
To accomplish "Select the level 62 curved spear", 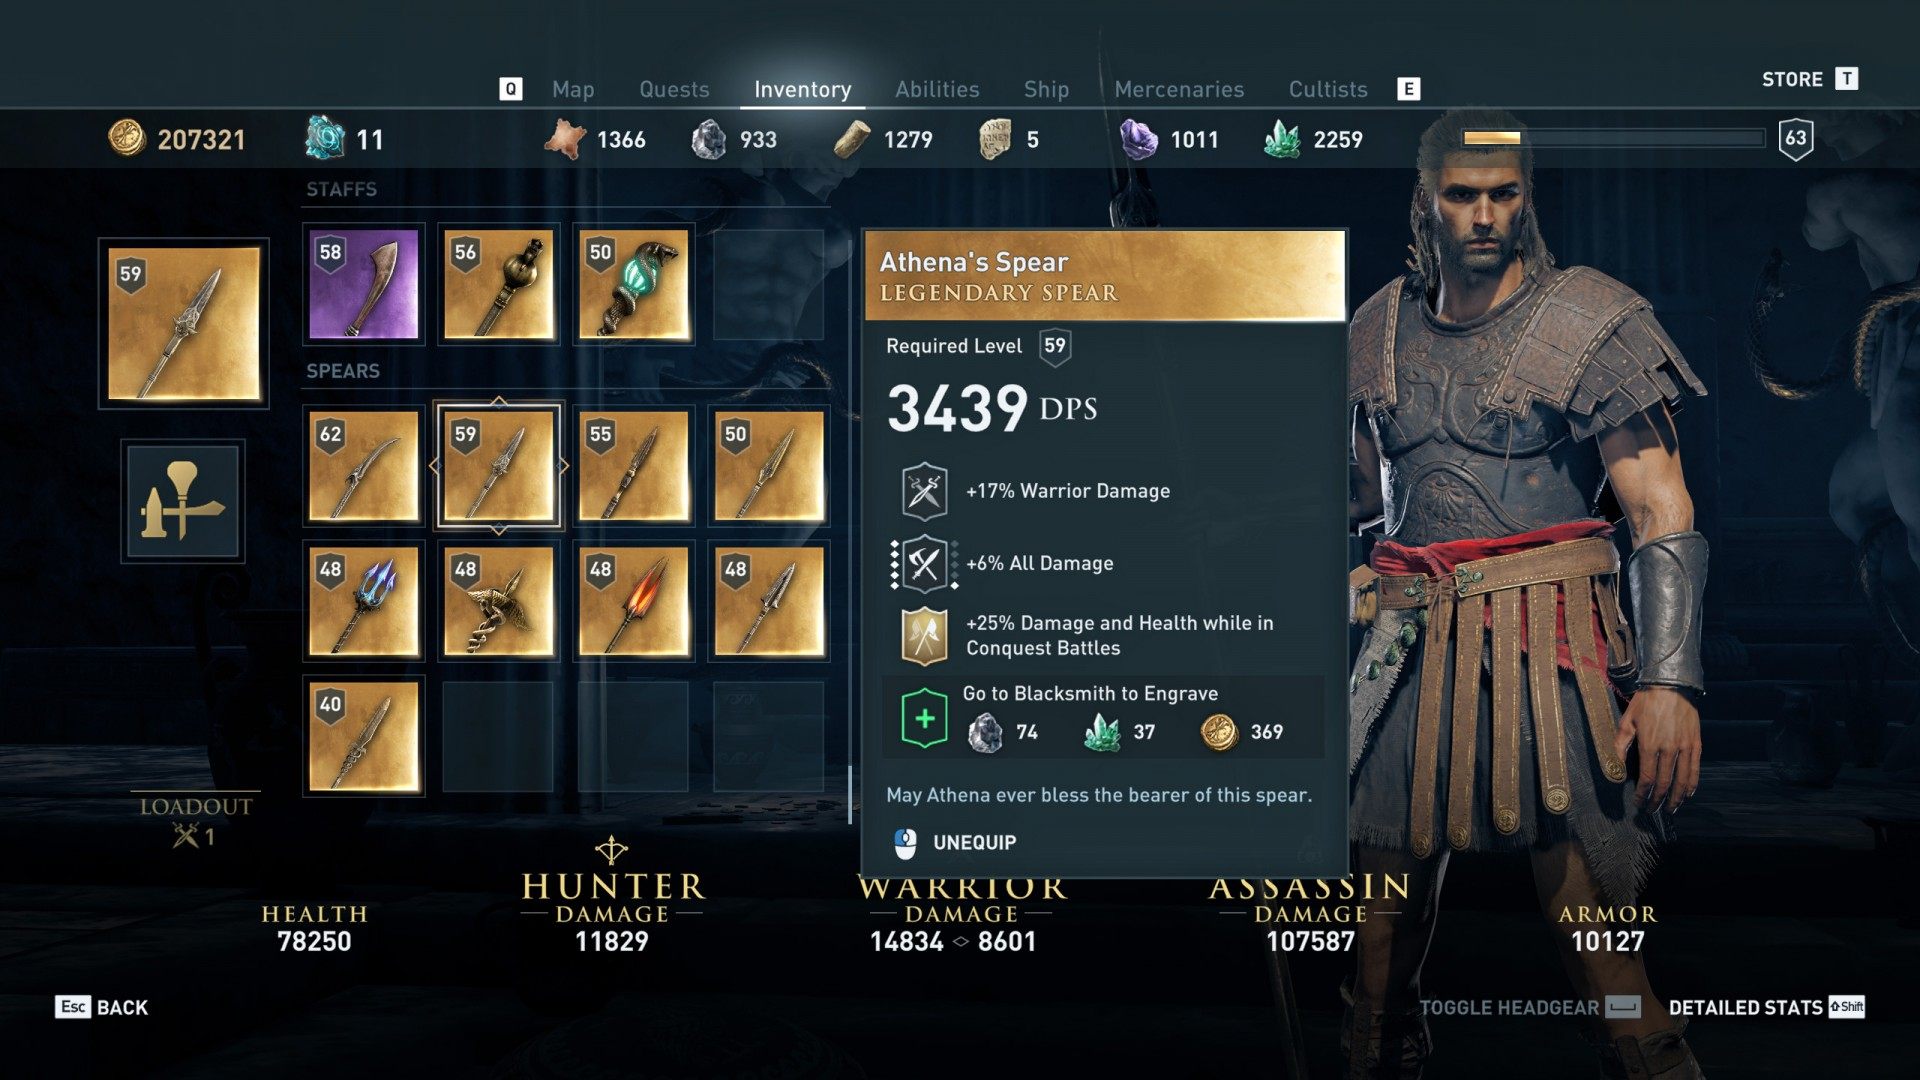I will tap(363, 466).
